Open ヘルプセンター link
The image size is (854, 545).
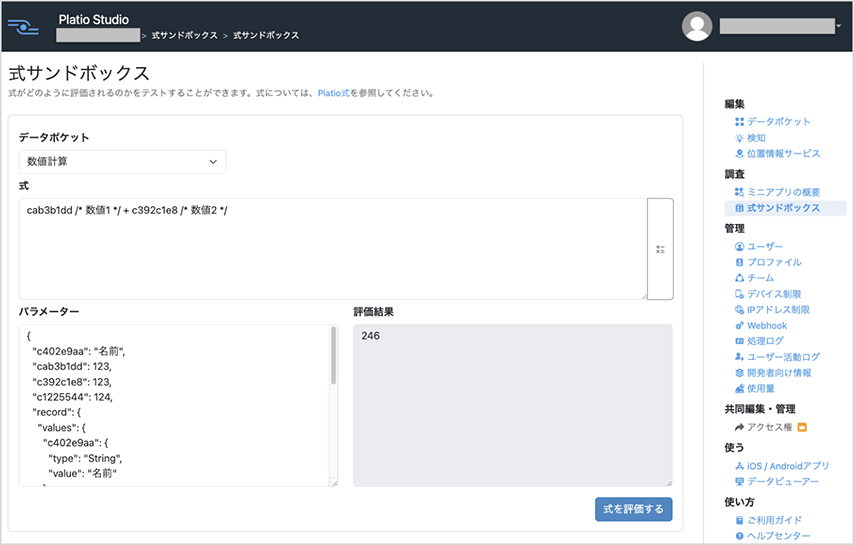778,536
